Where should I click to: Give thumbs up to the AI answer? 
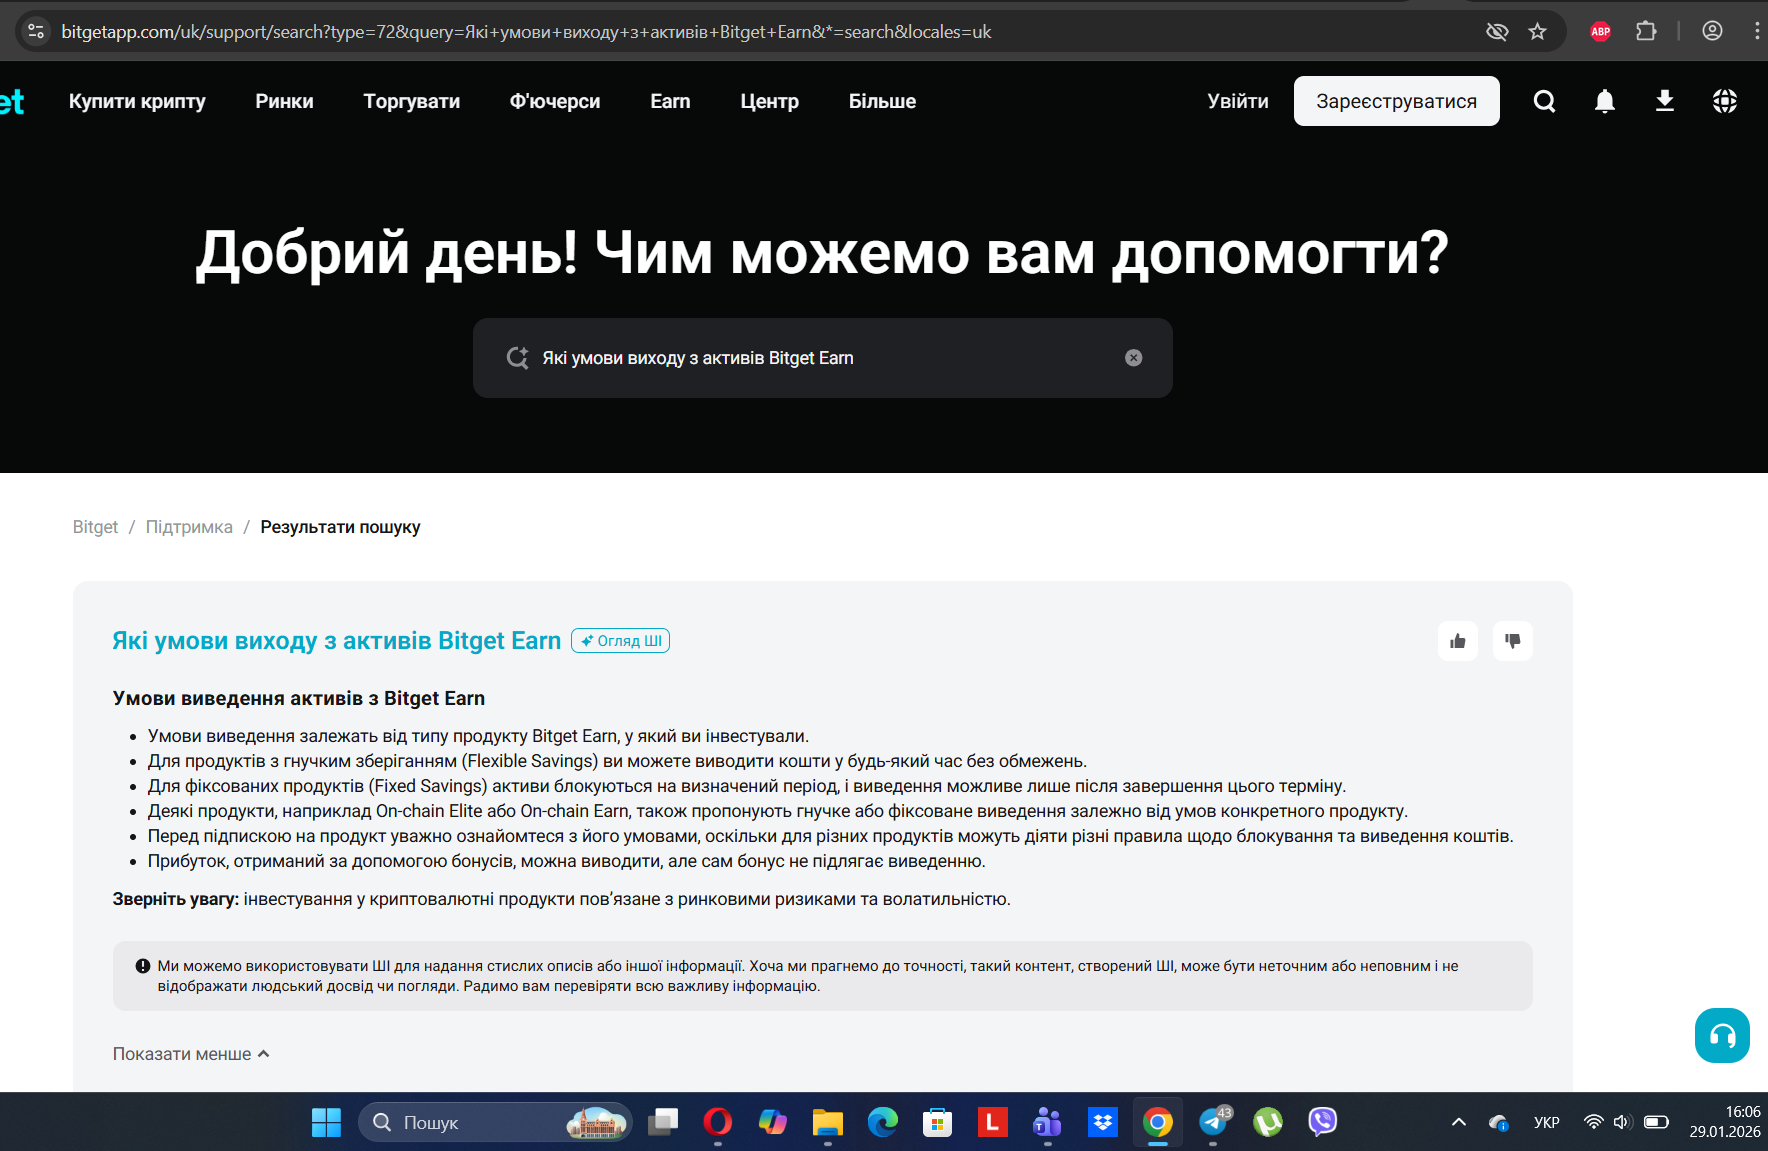coord(1458,641)
